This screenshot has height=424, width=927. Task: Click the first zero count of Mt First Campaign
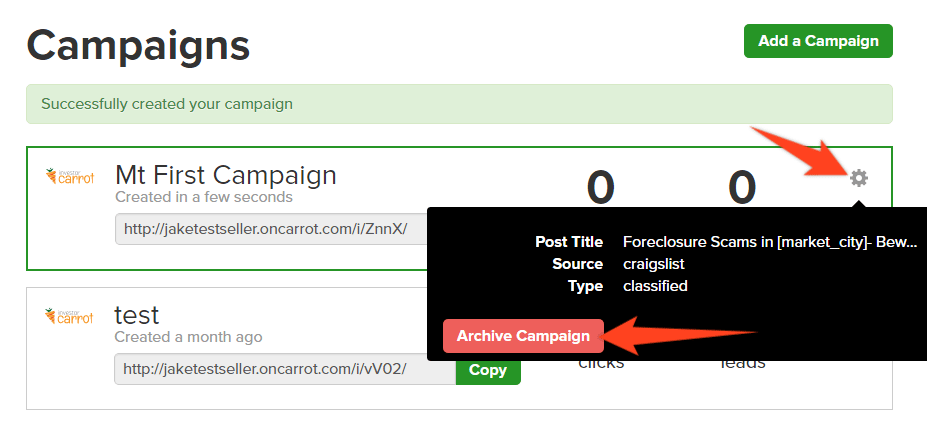(x=601, y=187)
